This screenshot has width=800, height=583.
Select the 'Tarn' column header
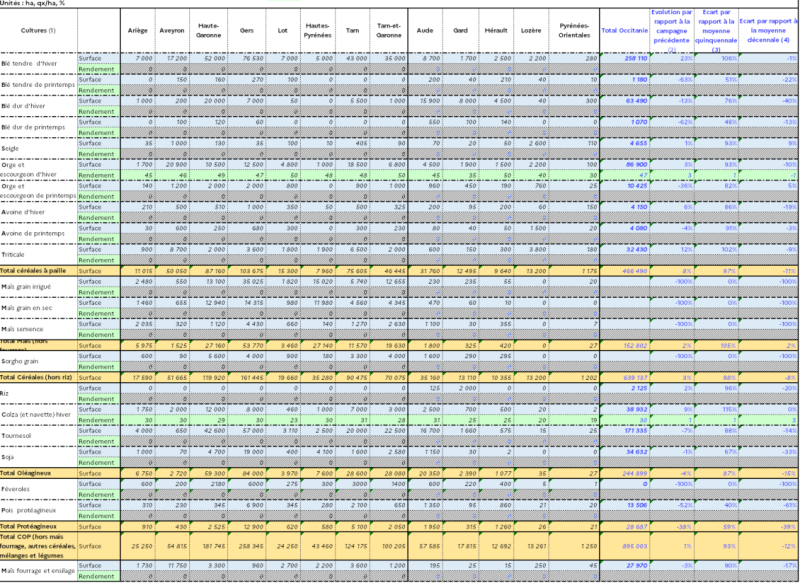click(x=353, y=31)
